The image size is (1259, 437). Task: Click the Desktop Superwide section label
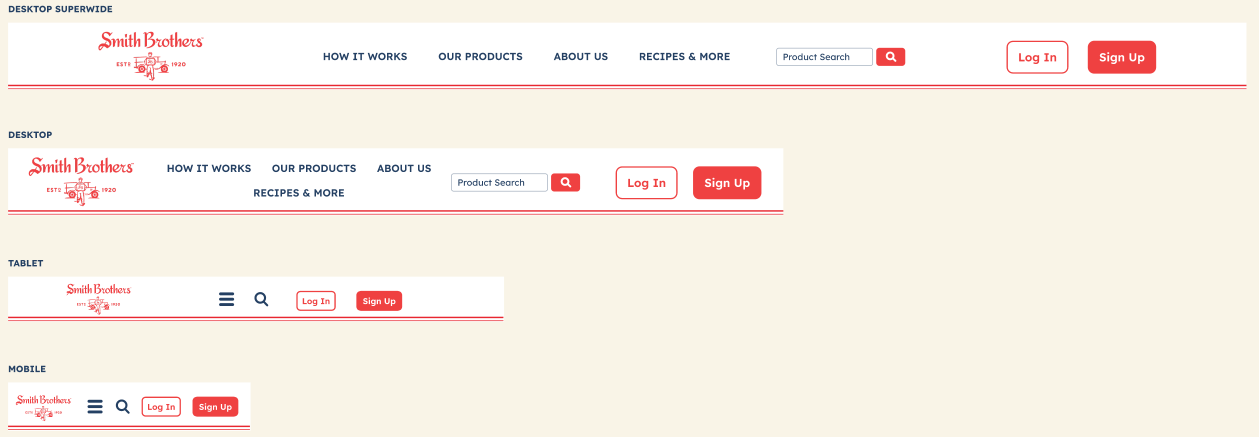[60, 9]
